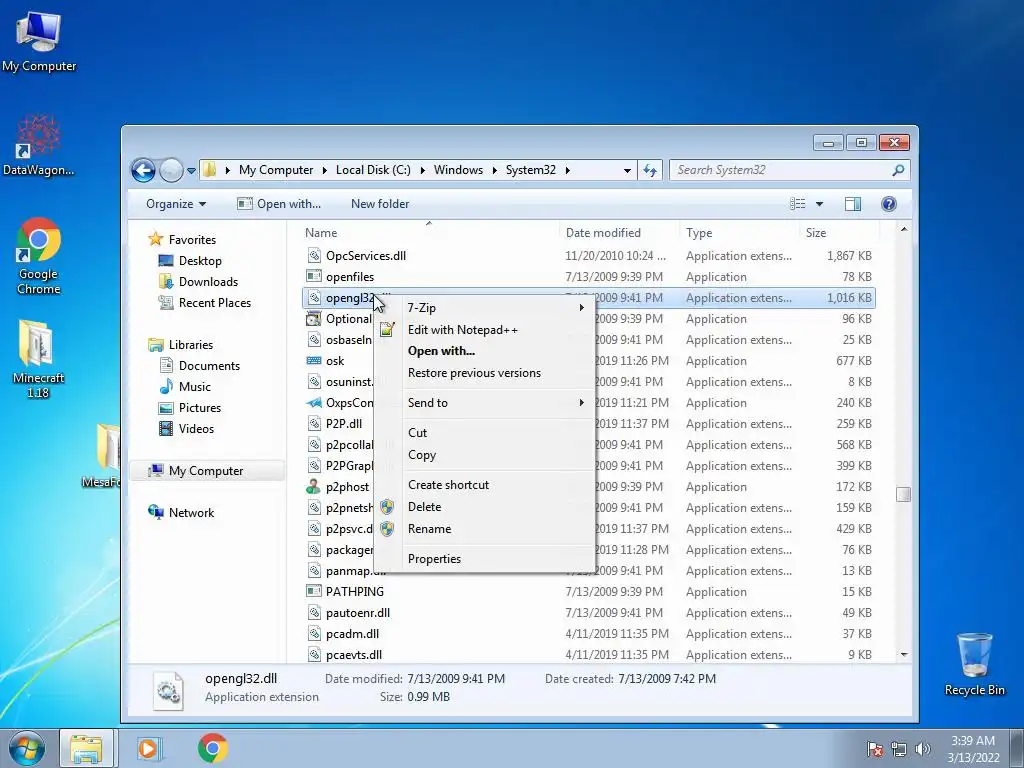
Task: Go back with the Explorer back arrow
Action: [143, 170]
